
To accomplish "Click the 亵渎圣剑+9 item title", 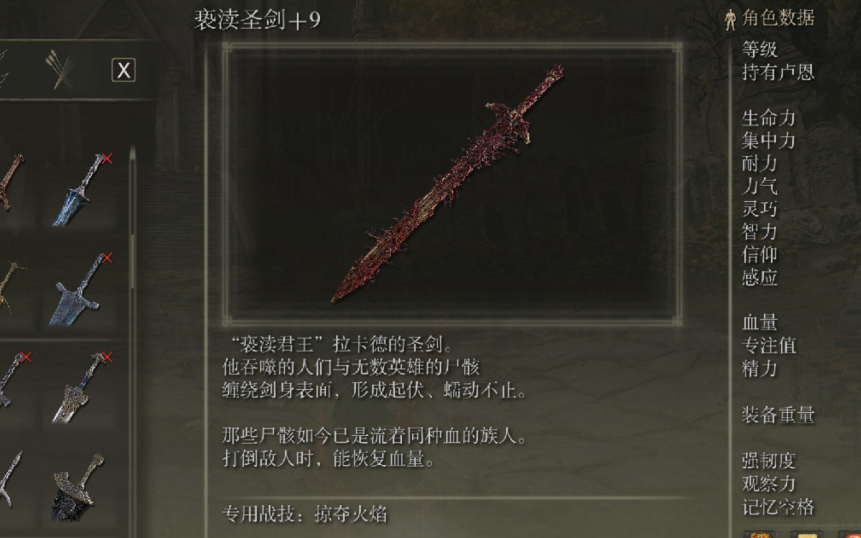I will pos(257,20).
